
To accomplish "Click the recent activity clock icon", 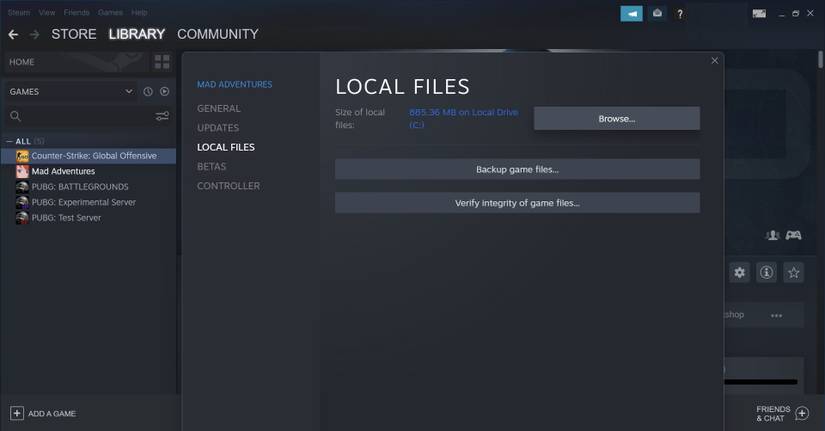I will point(148,92).
